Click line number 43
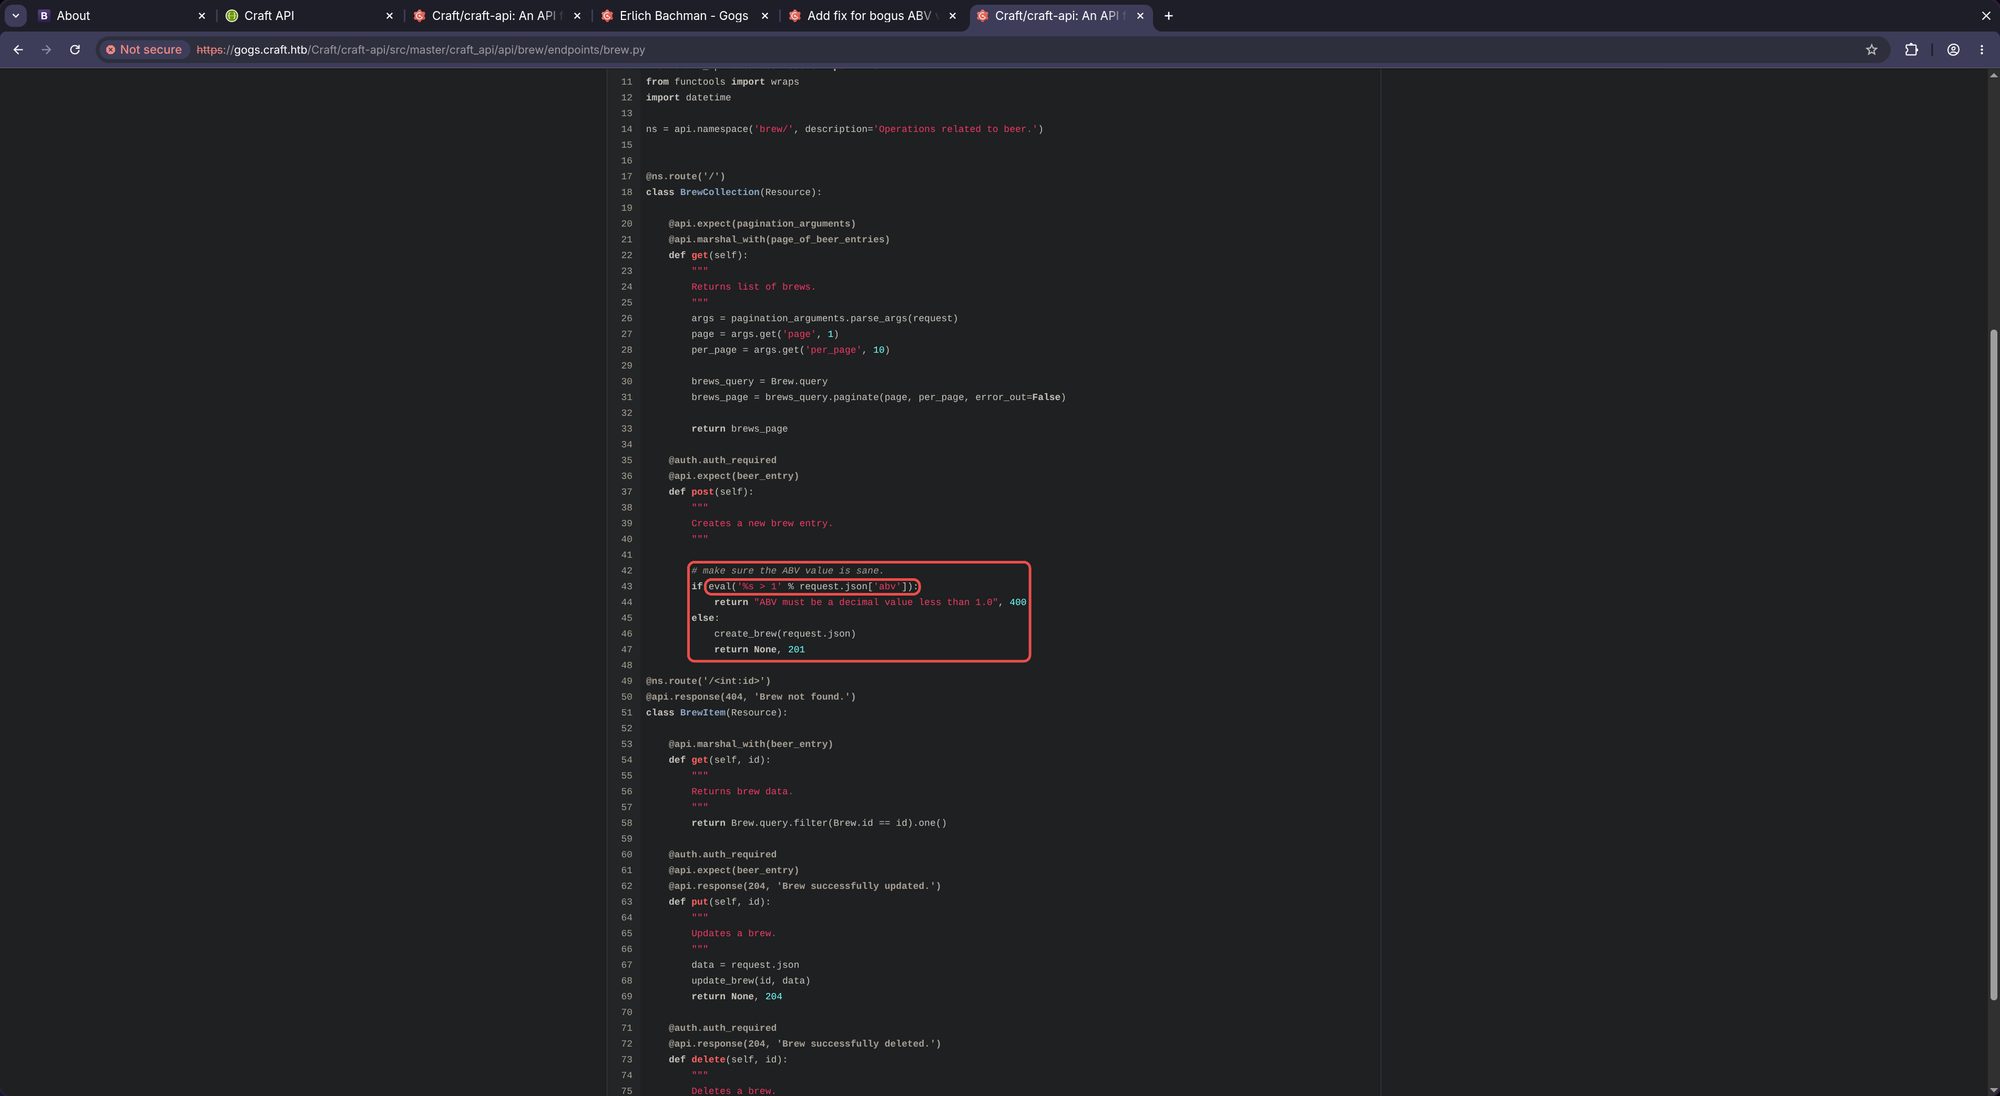 coord(627,587)
